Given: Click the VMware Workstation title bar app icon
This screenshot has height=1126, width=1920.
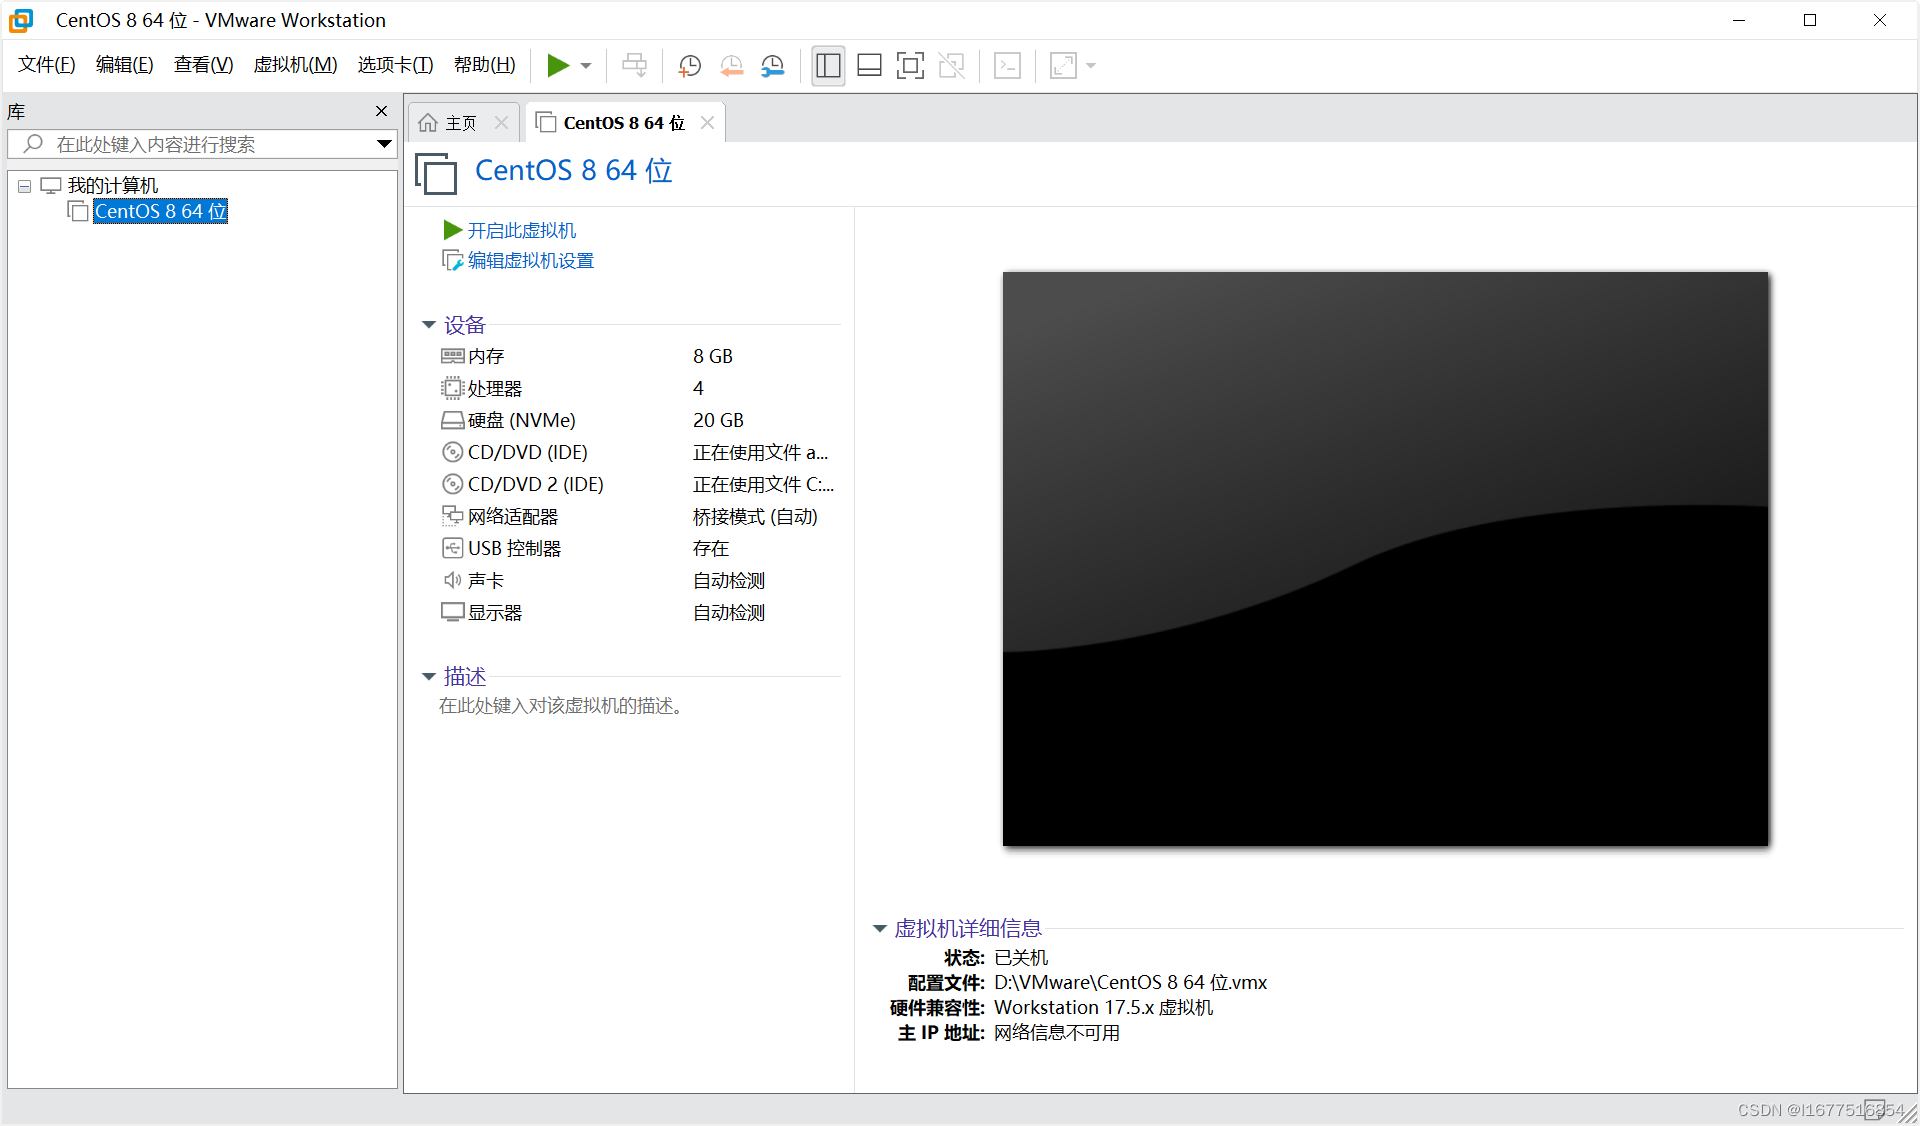Looking at the screenshot, I should (21, 20).
